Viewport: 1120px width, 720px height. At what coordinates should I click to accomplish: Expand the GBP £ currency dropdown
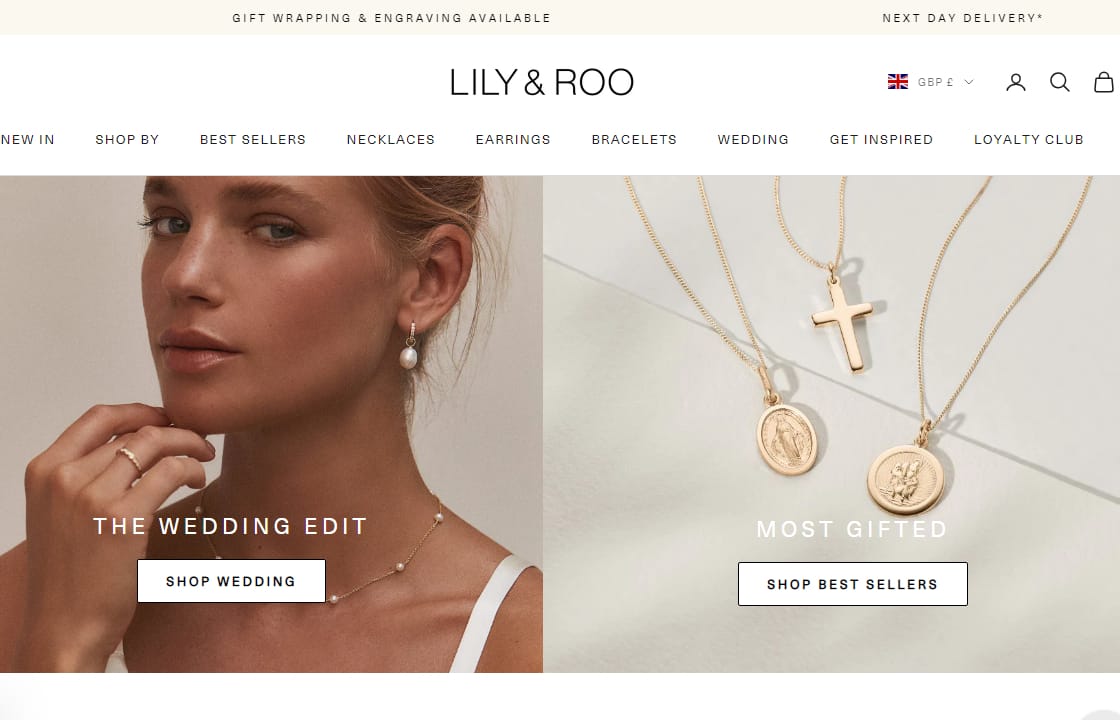931,82
